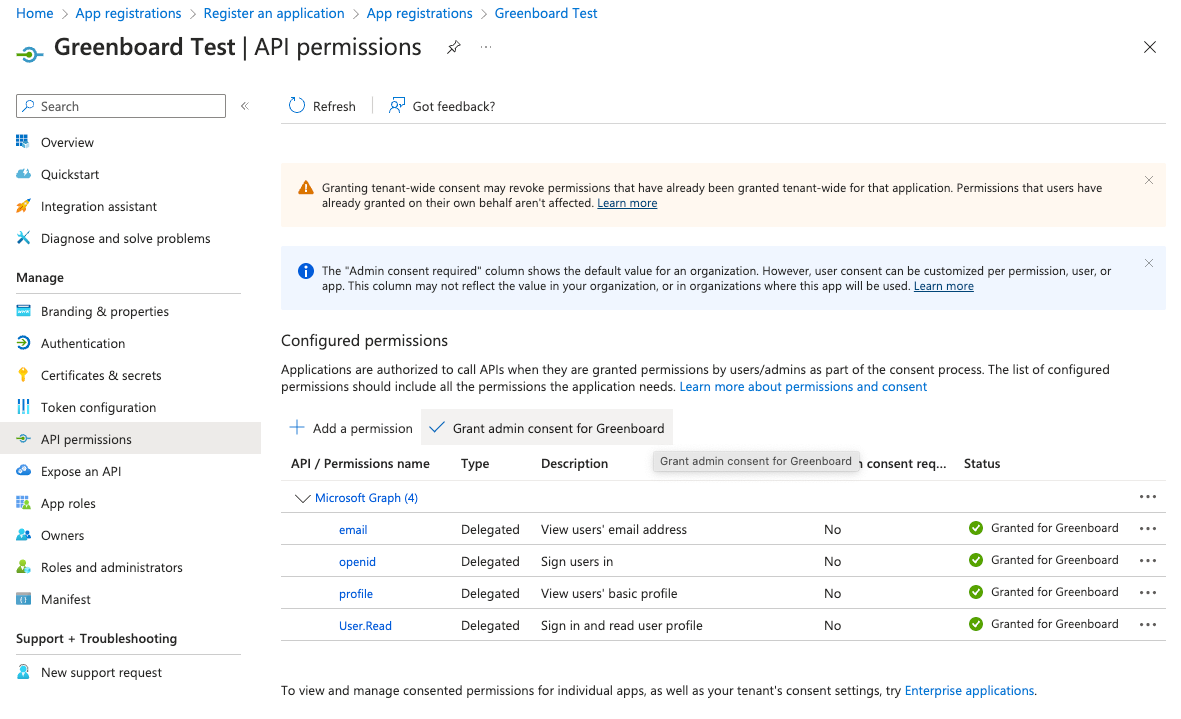
Task: Collapse the sidebar with double chevron
Action: tap(245, 106)
